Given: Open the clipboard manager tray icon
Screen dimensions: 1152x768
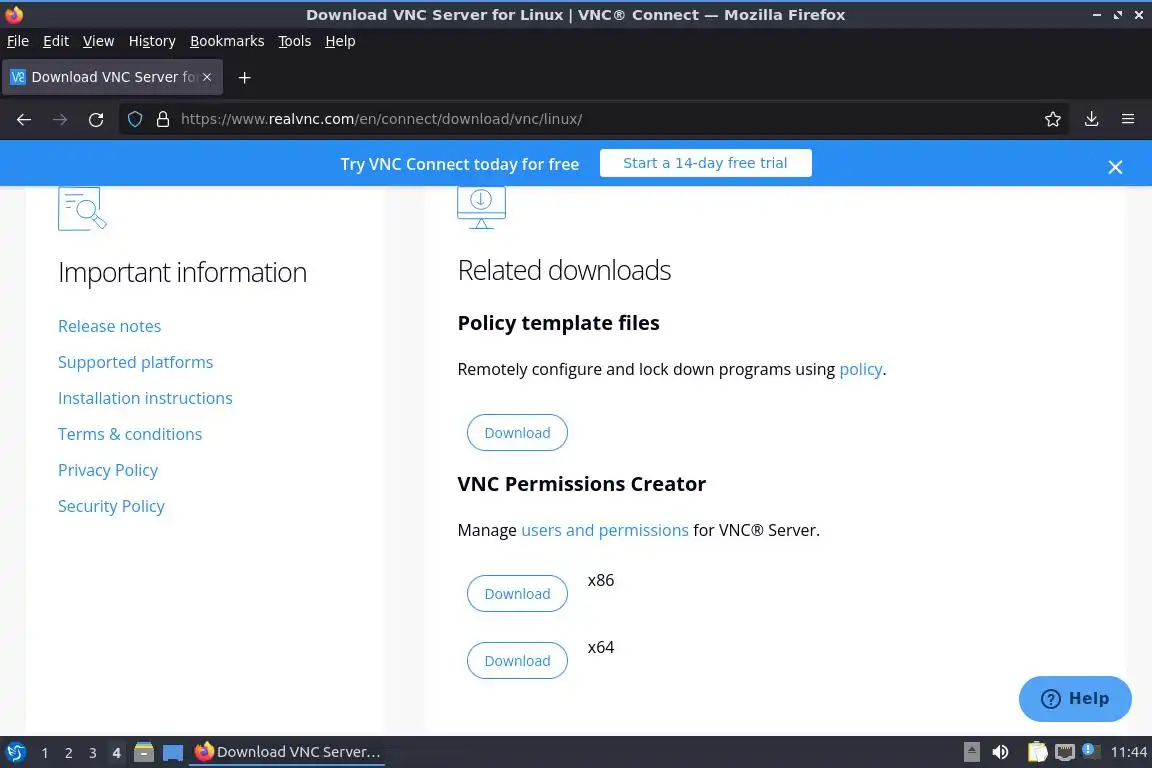Looking at the screenshot, I should [1037, 752].
